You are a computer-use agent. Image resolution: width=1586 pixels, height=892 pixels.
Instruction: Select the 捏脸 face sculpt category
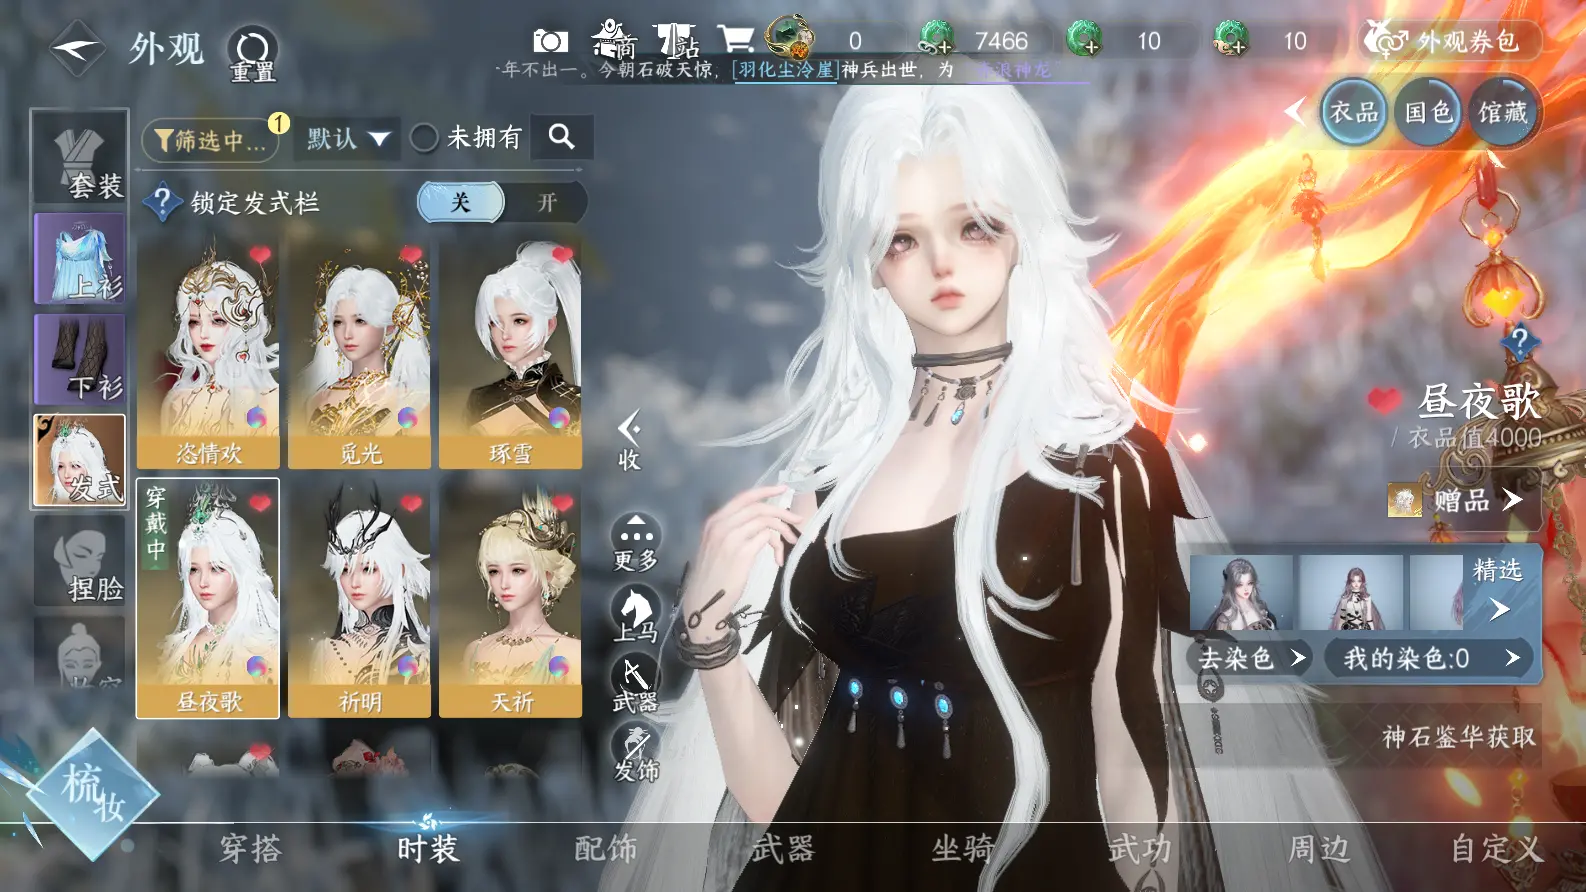click(x=80, y=561)
